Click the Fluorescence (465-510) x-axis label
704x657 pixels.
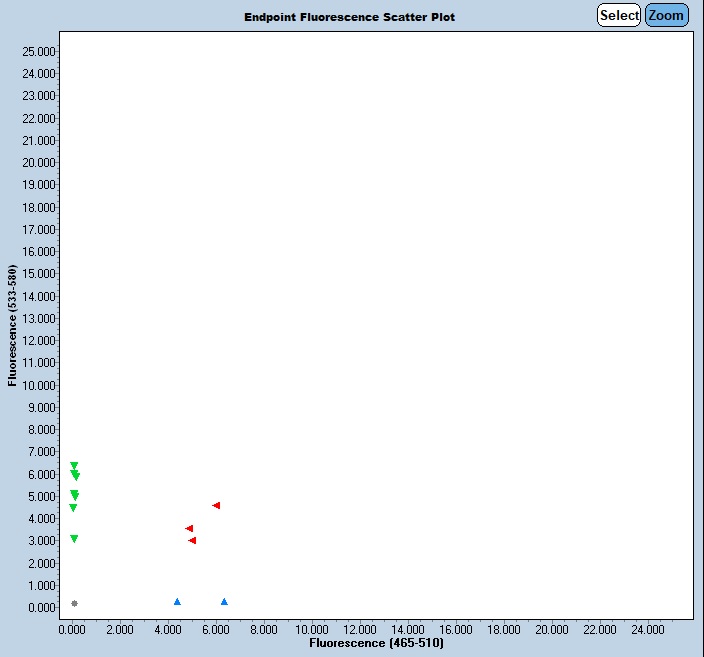(376, 643)
